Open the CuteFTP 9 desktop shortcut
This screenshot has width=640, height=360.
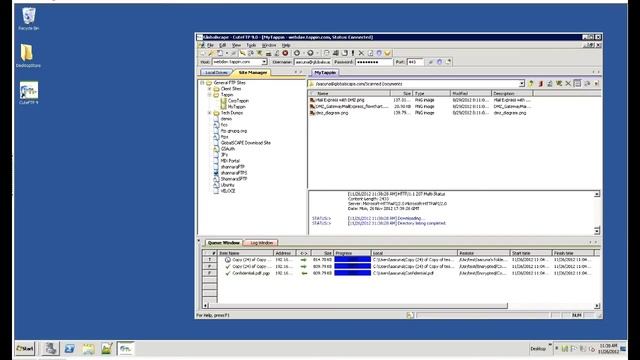29,93
